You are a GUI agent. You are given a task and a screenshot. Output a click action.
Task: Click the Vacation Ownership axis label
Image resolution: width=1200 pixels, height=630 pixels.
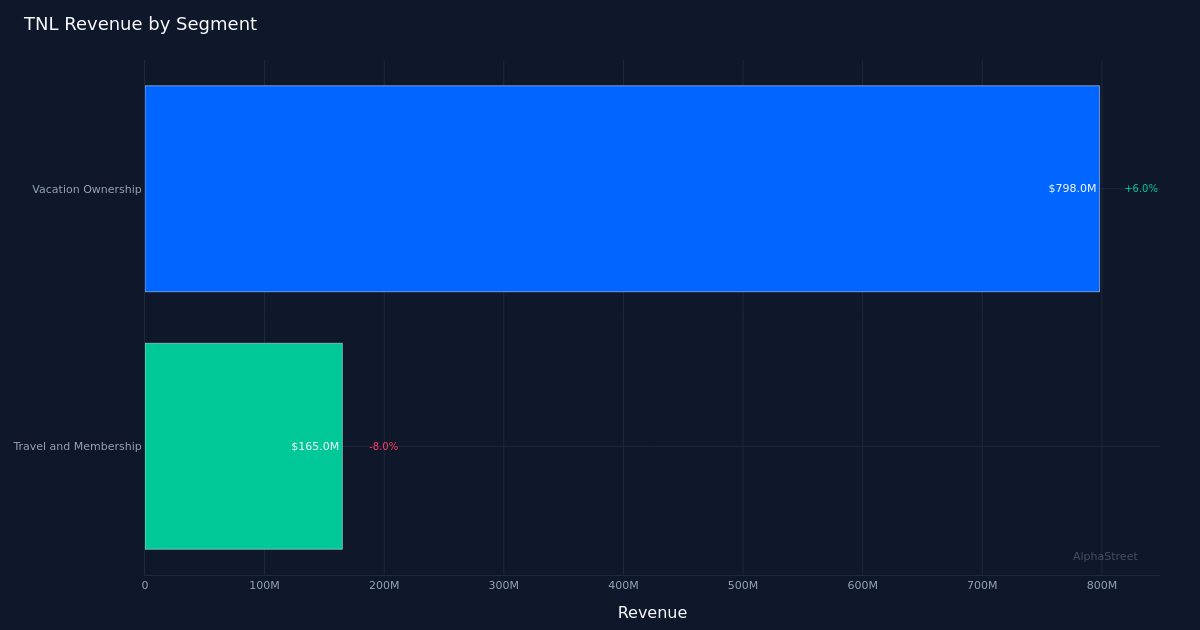coord(87,189)
